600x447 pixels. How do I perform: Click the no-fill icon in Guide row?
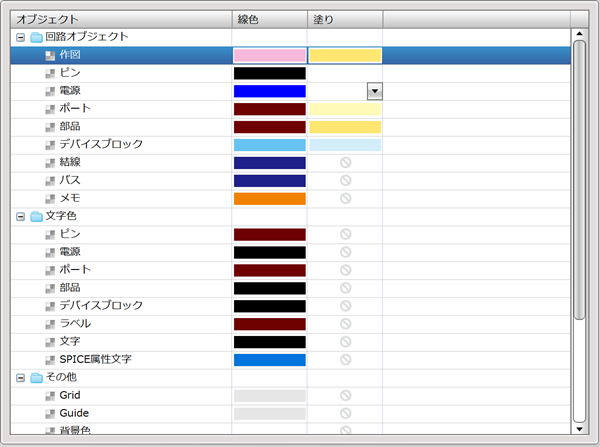pos(346,413)
